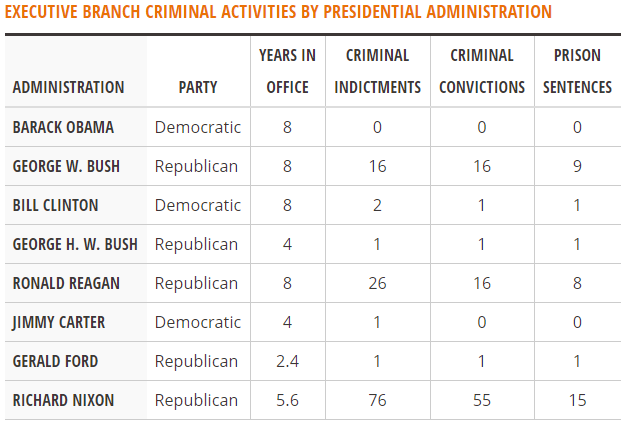Click Ford's 2.4 years in office cell

(x=288, y=361)
